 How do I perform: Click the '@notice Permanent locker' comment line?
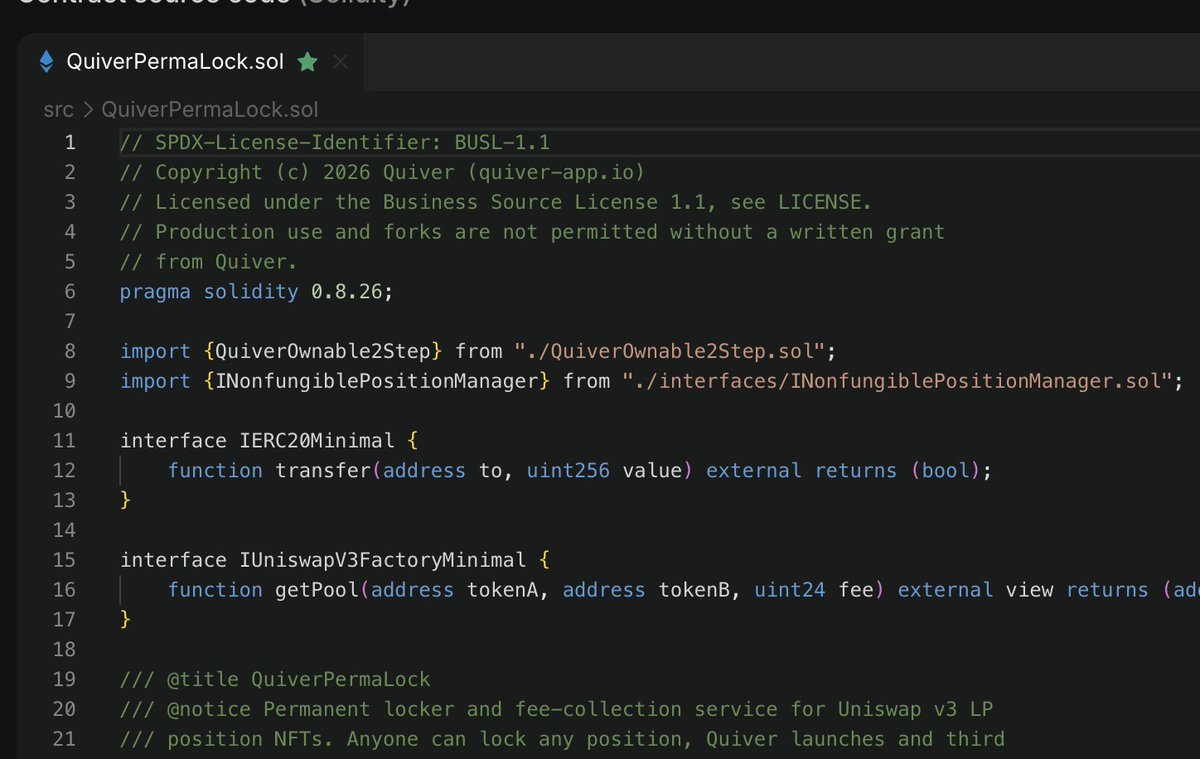coord(556,710)
